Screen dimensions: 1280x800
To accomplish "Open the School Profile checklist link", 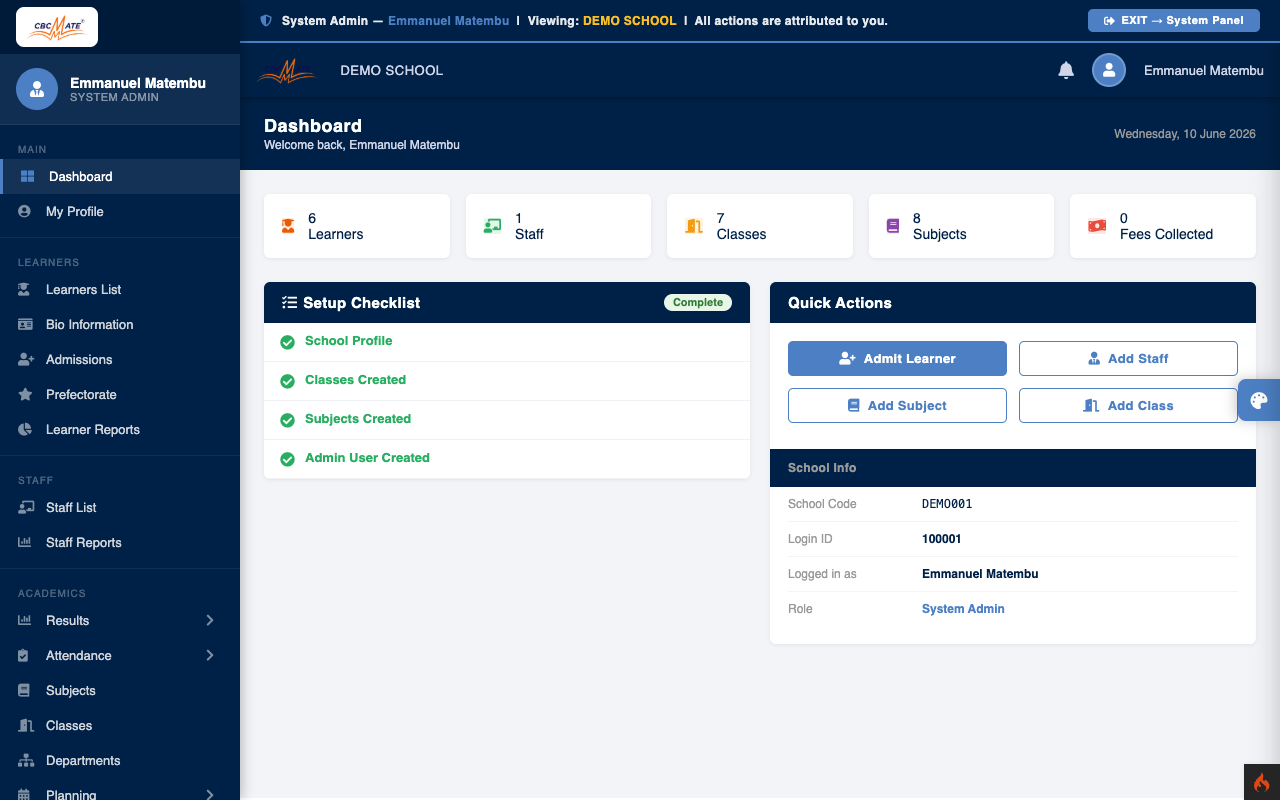I will [x=348, y=341].
